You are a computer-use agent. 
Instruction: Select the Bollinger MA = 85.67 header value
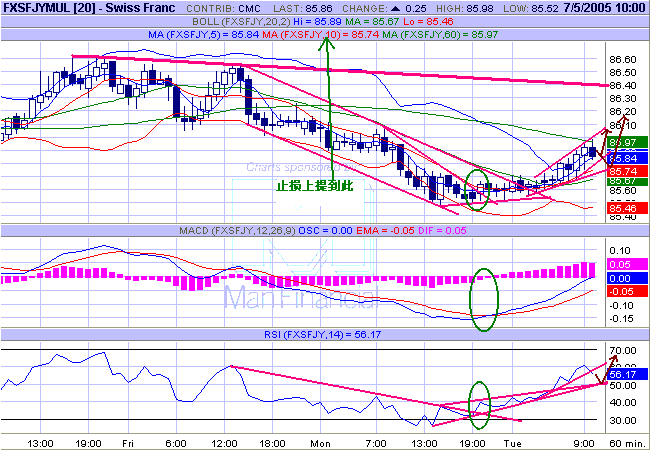tap(371, 22)
